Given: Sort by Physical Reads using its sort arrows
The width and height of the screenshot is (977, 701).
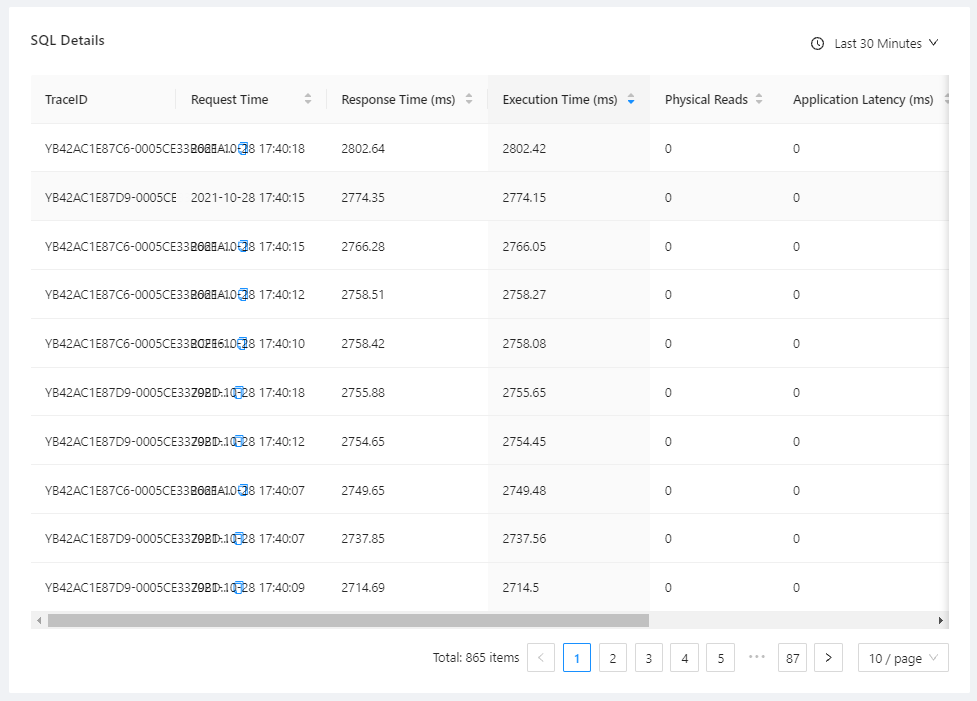Looking at the screenshot, I should point(759,99).
